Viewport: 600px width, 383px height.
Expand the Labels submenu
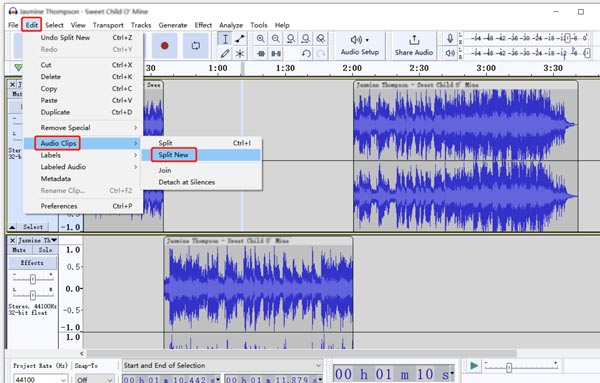[x=82, y=155]
